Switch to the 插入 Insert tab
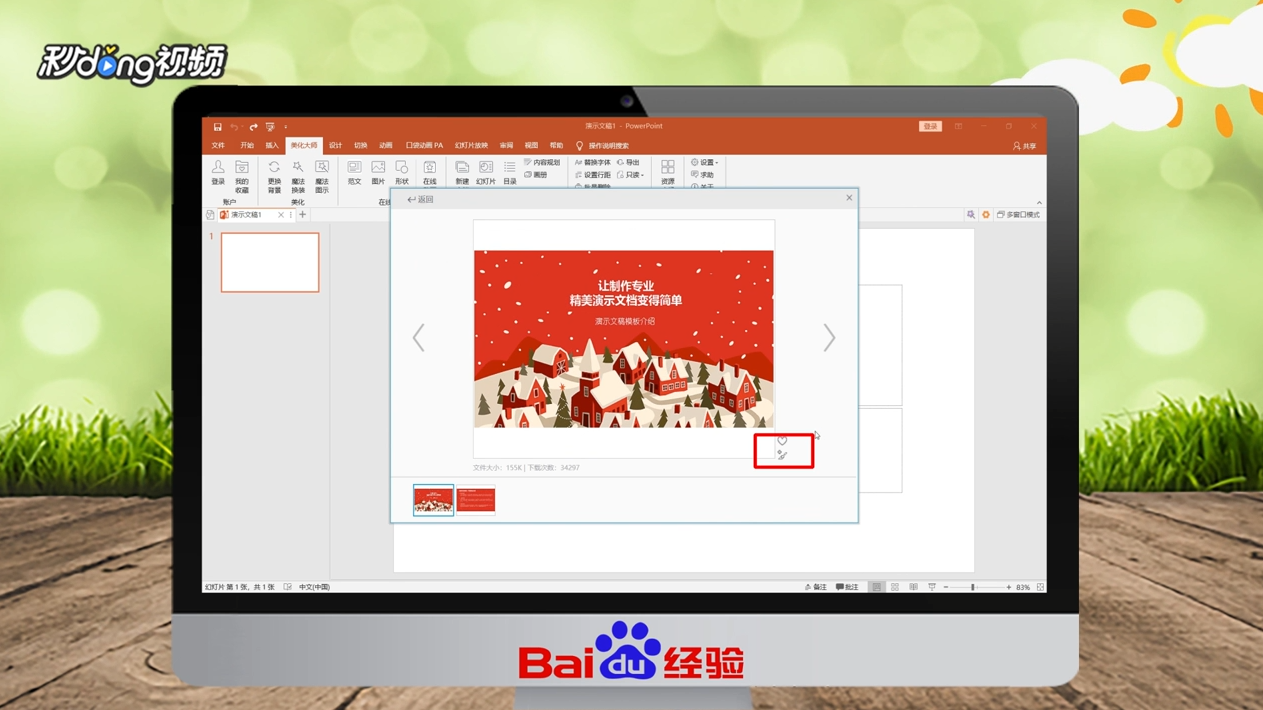Image resolution: width=1263 pixels, height=710 pixels. (272, 146)
